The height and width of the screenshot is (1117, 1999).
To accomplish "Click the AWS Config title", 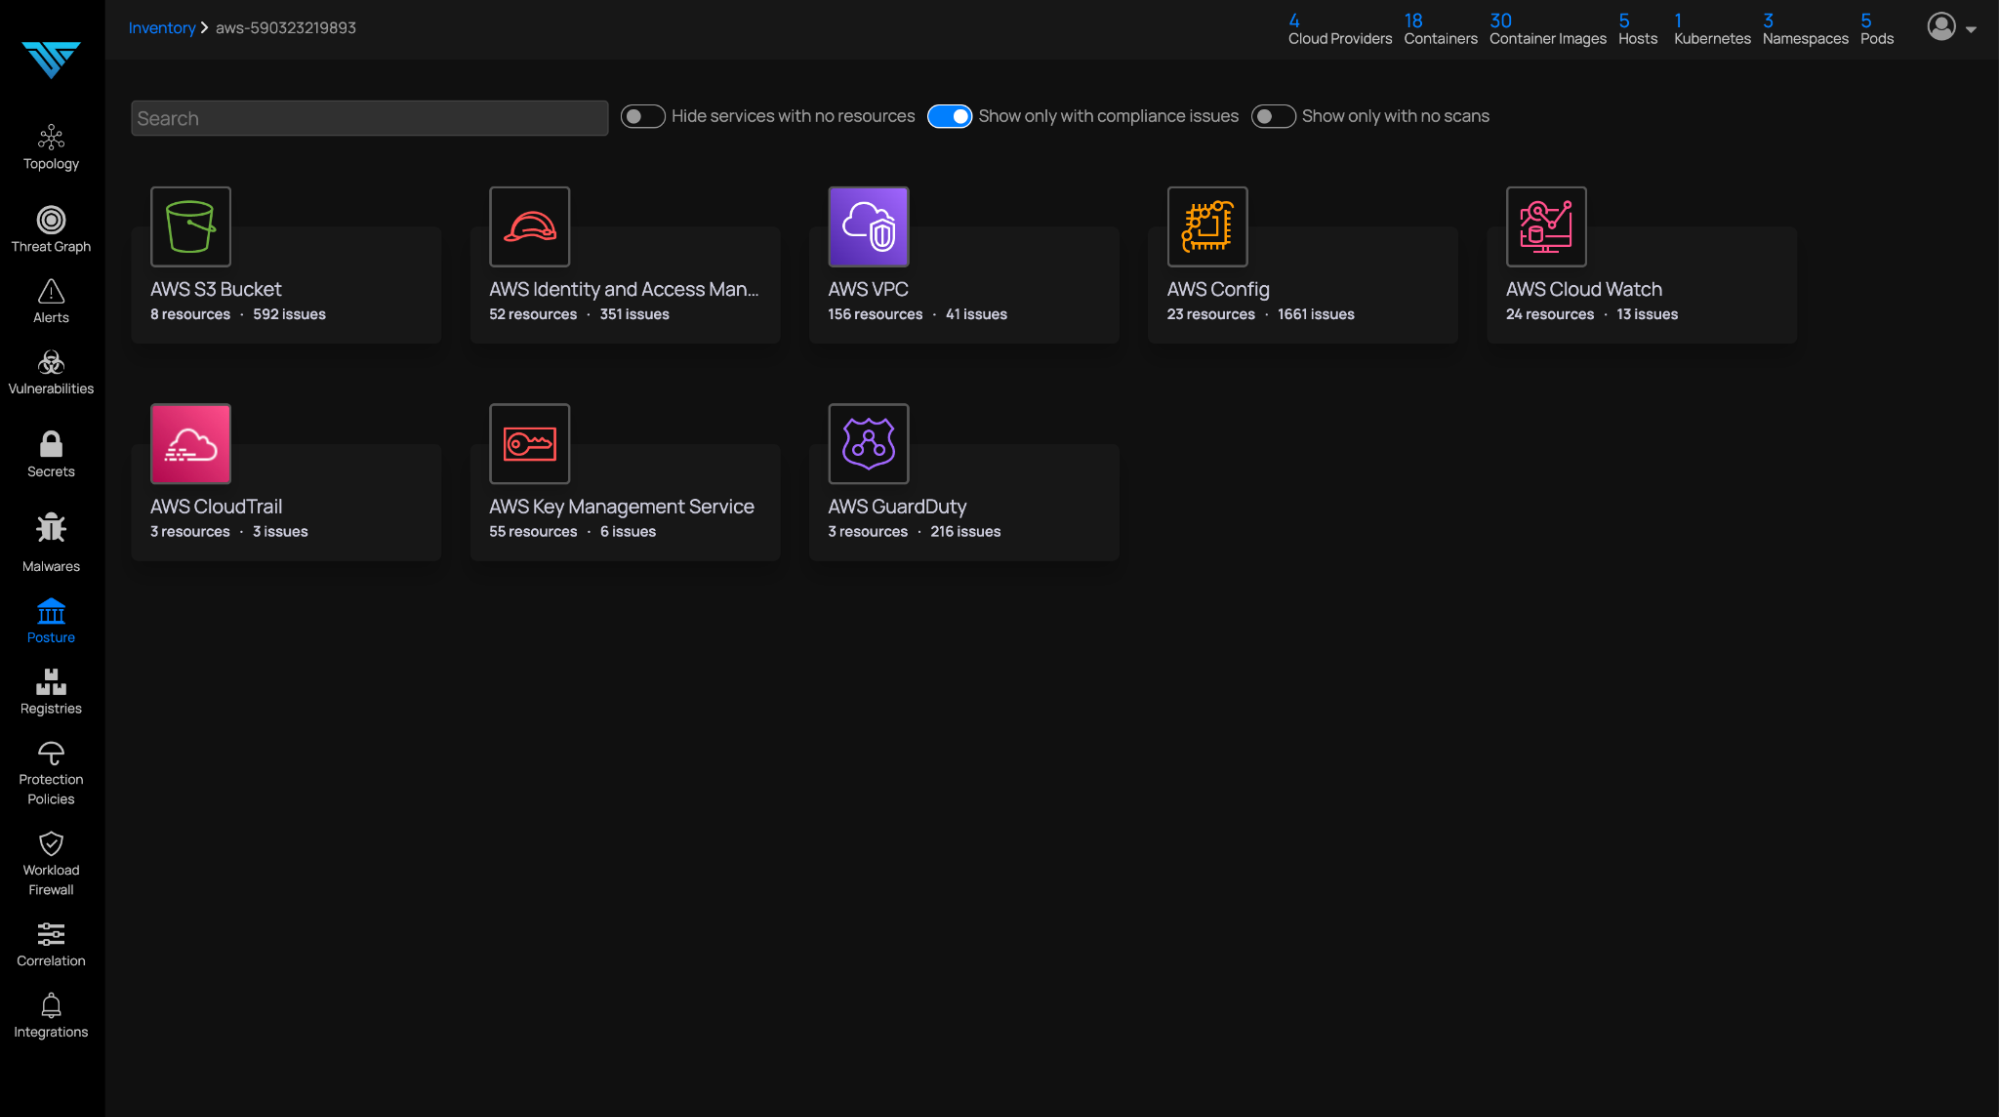I will 1218,289.
